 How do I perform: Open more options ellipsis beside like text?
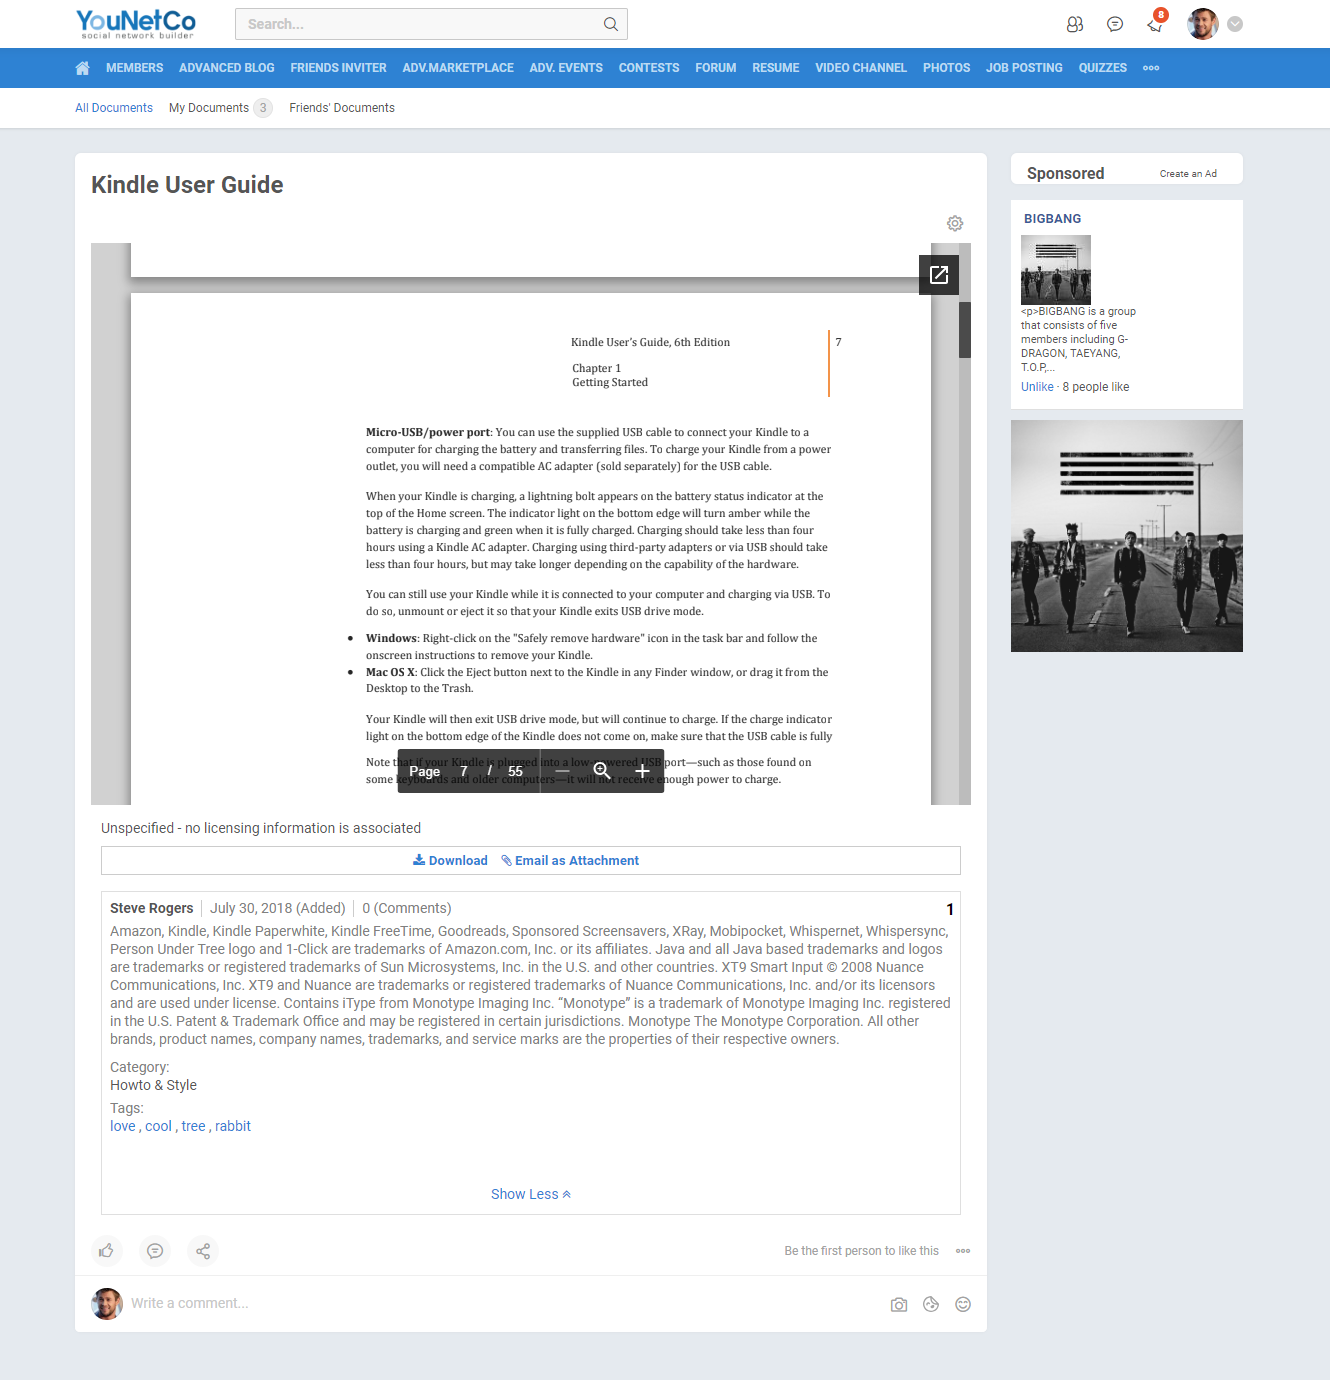coord(963,1251)
